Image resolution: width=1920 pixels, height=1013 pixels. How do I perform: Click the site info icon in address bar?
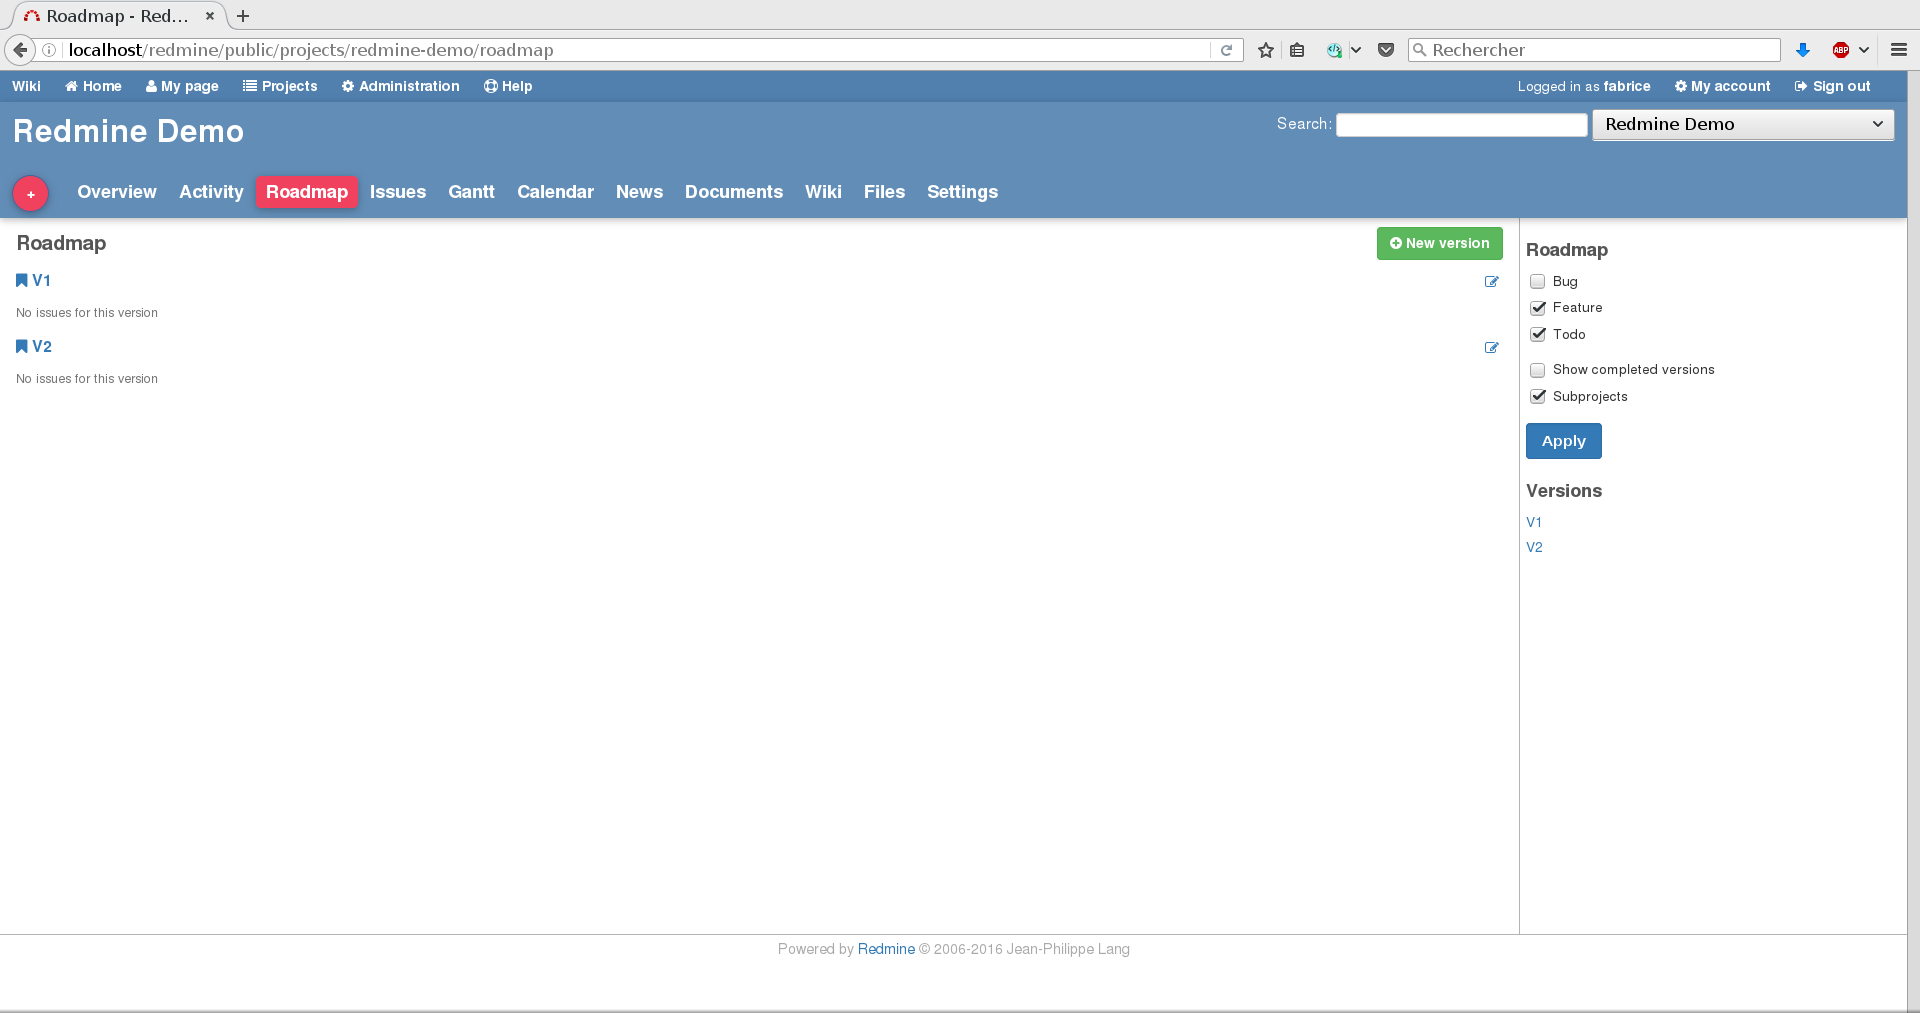pyautogui.click(x=49, y=50)
